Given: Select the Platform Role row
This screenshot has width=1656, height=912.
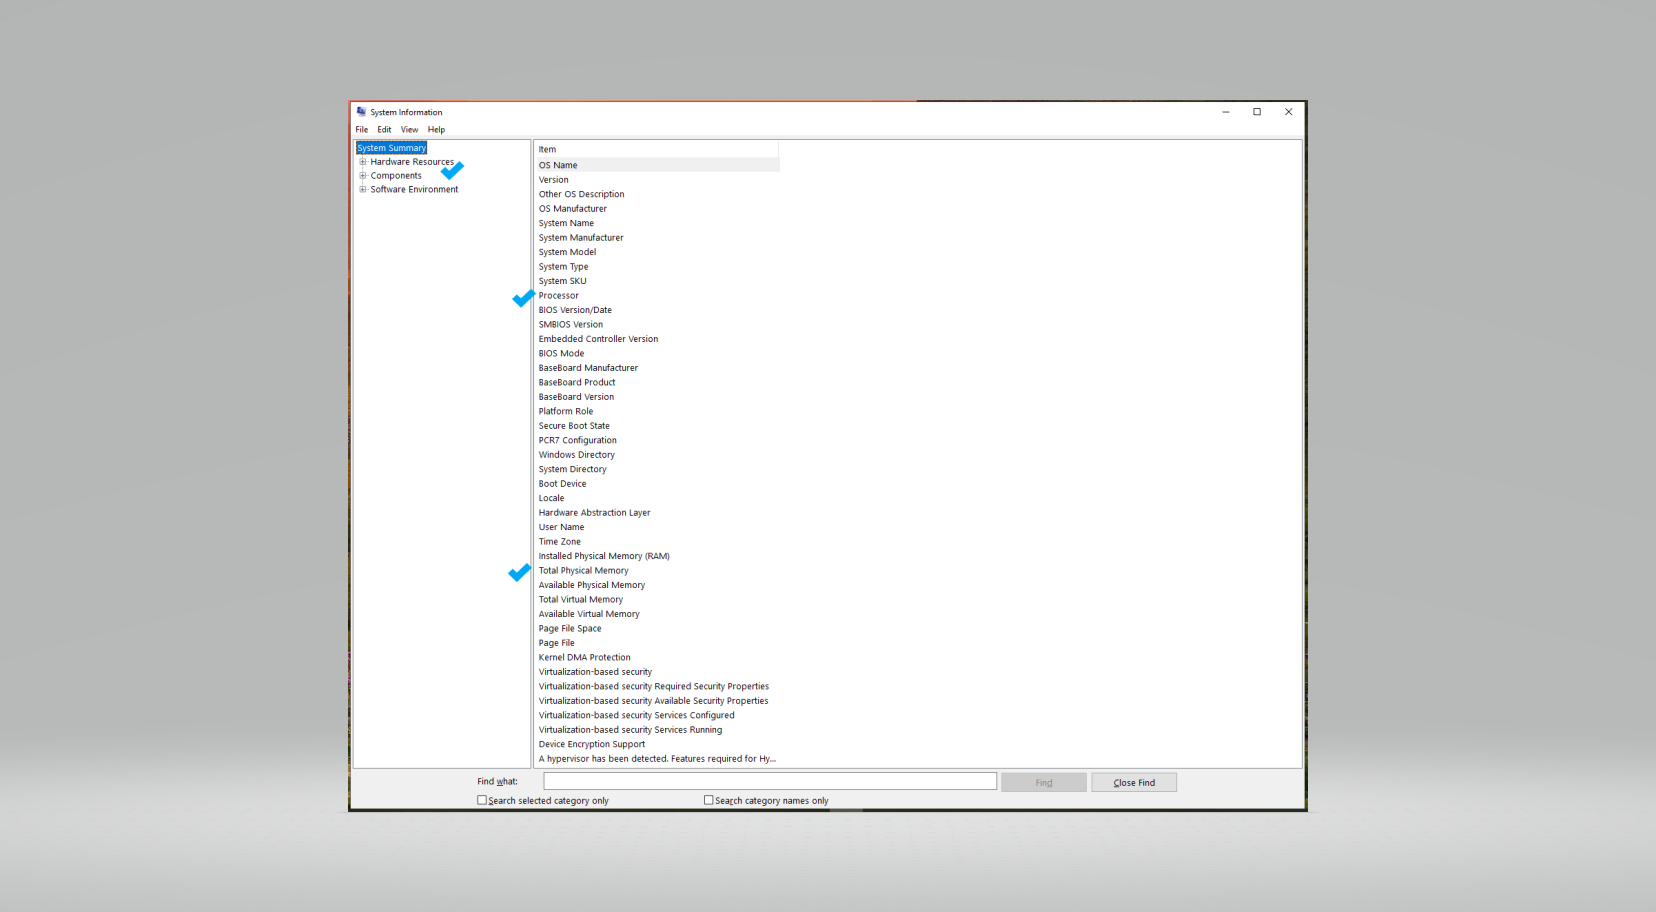Looking at the screenshot, I should coord(657,412).
